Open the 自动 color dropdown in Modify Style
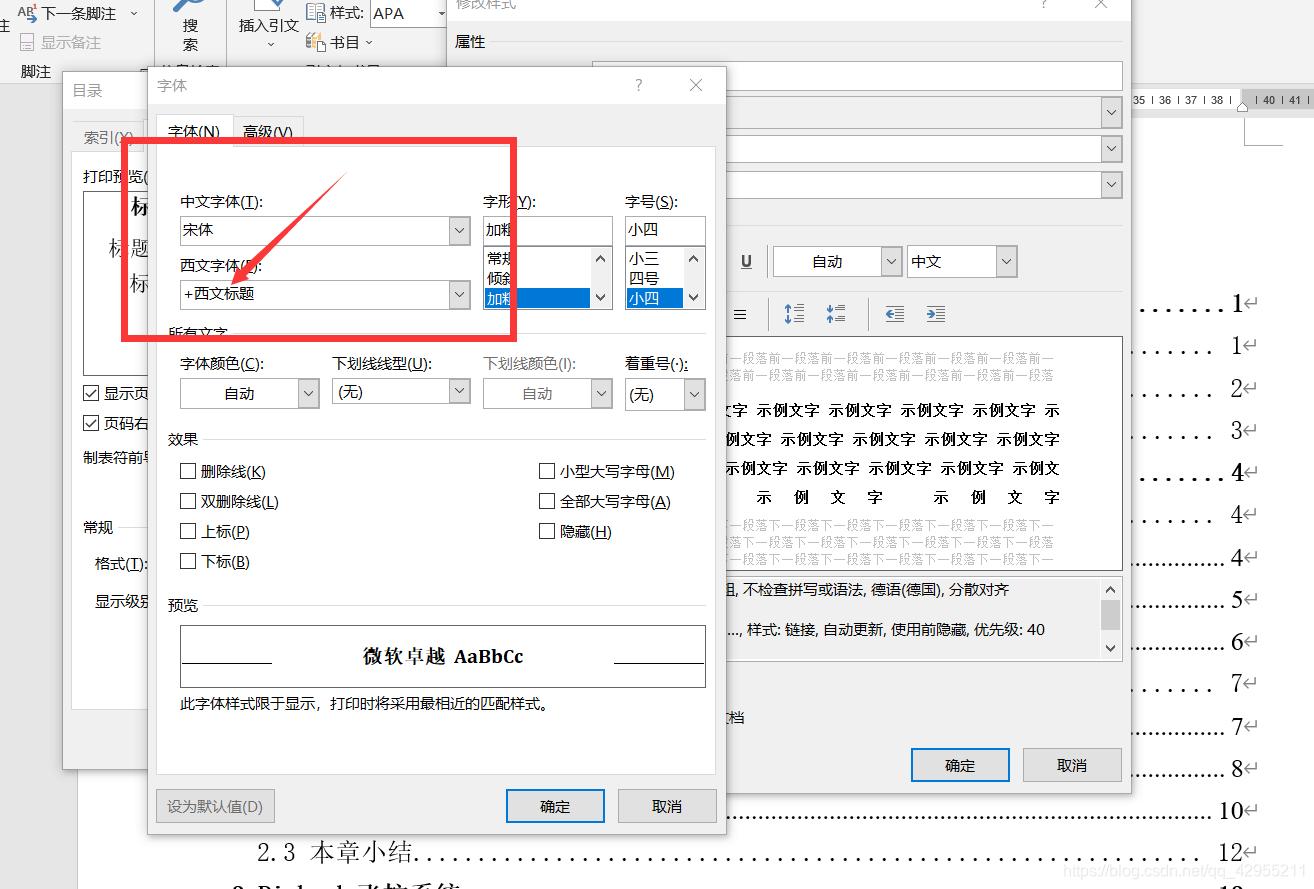1314x889 pixels. pyautogui.click(x=891, y=261)
